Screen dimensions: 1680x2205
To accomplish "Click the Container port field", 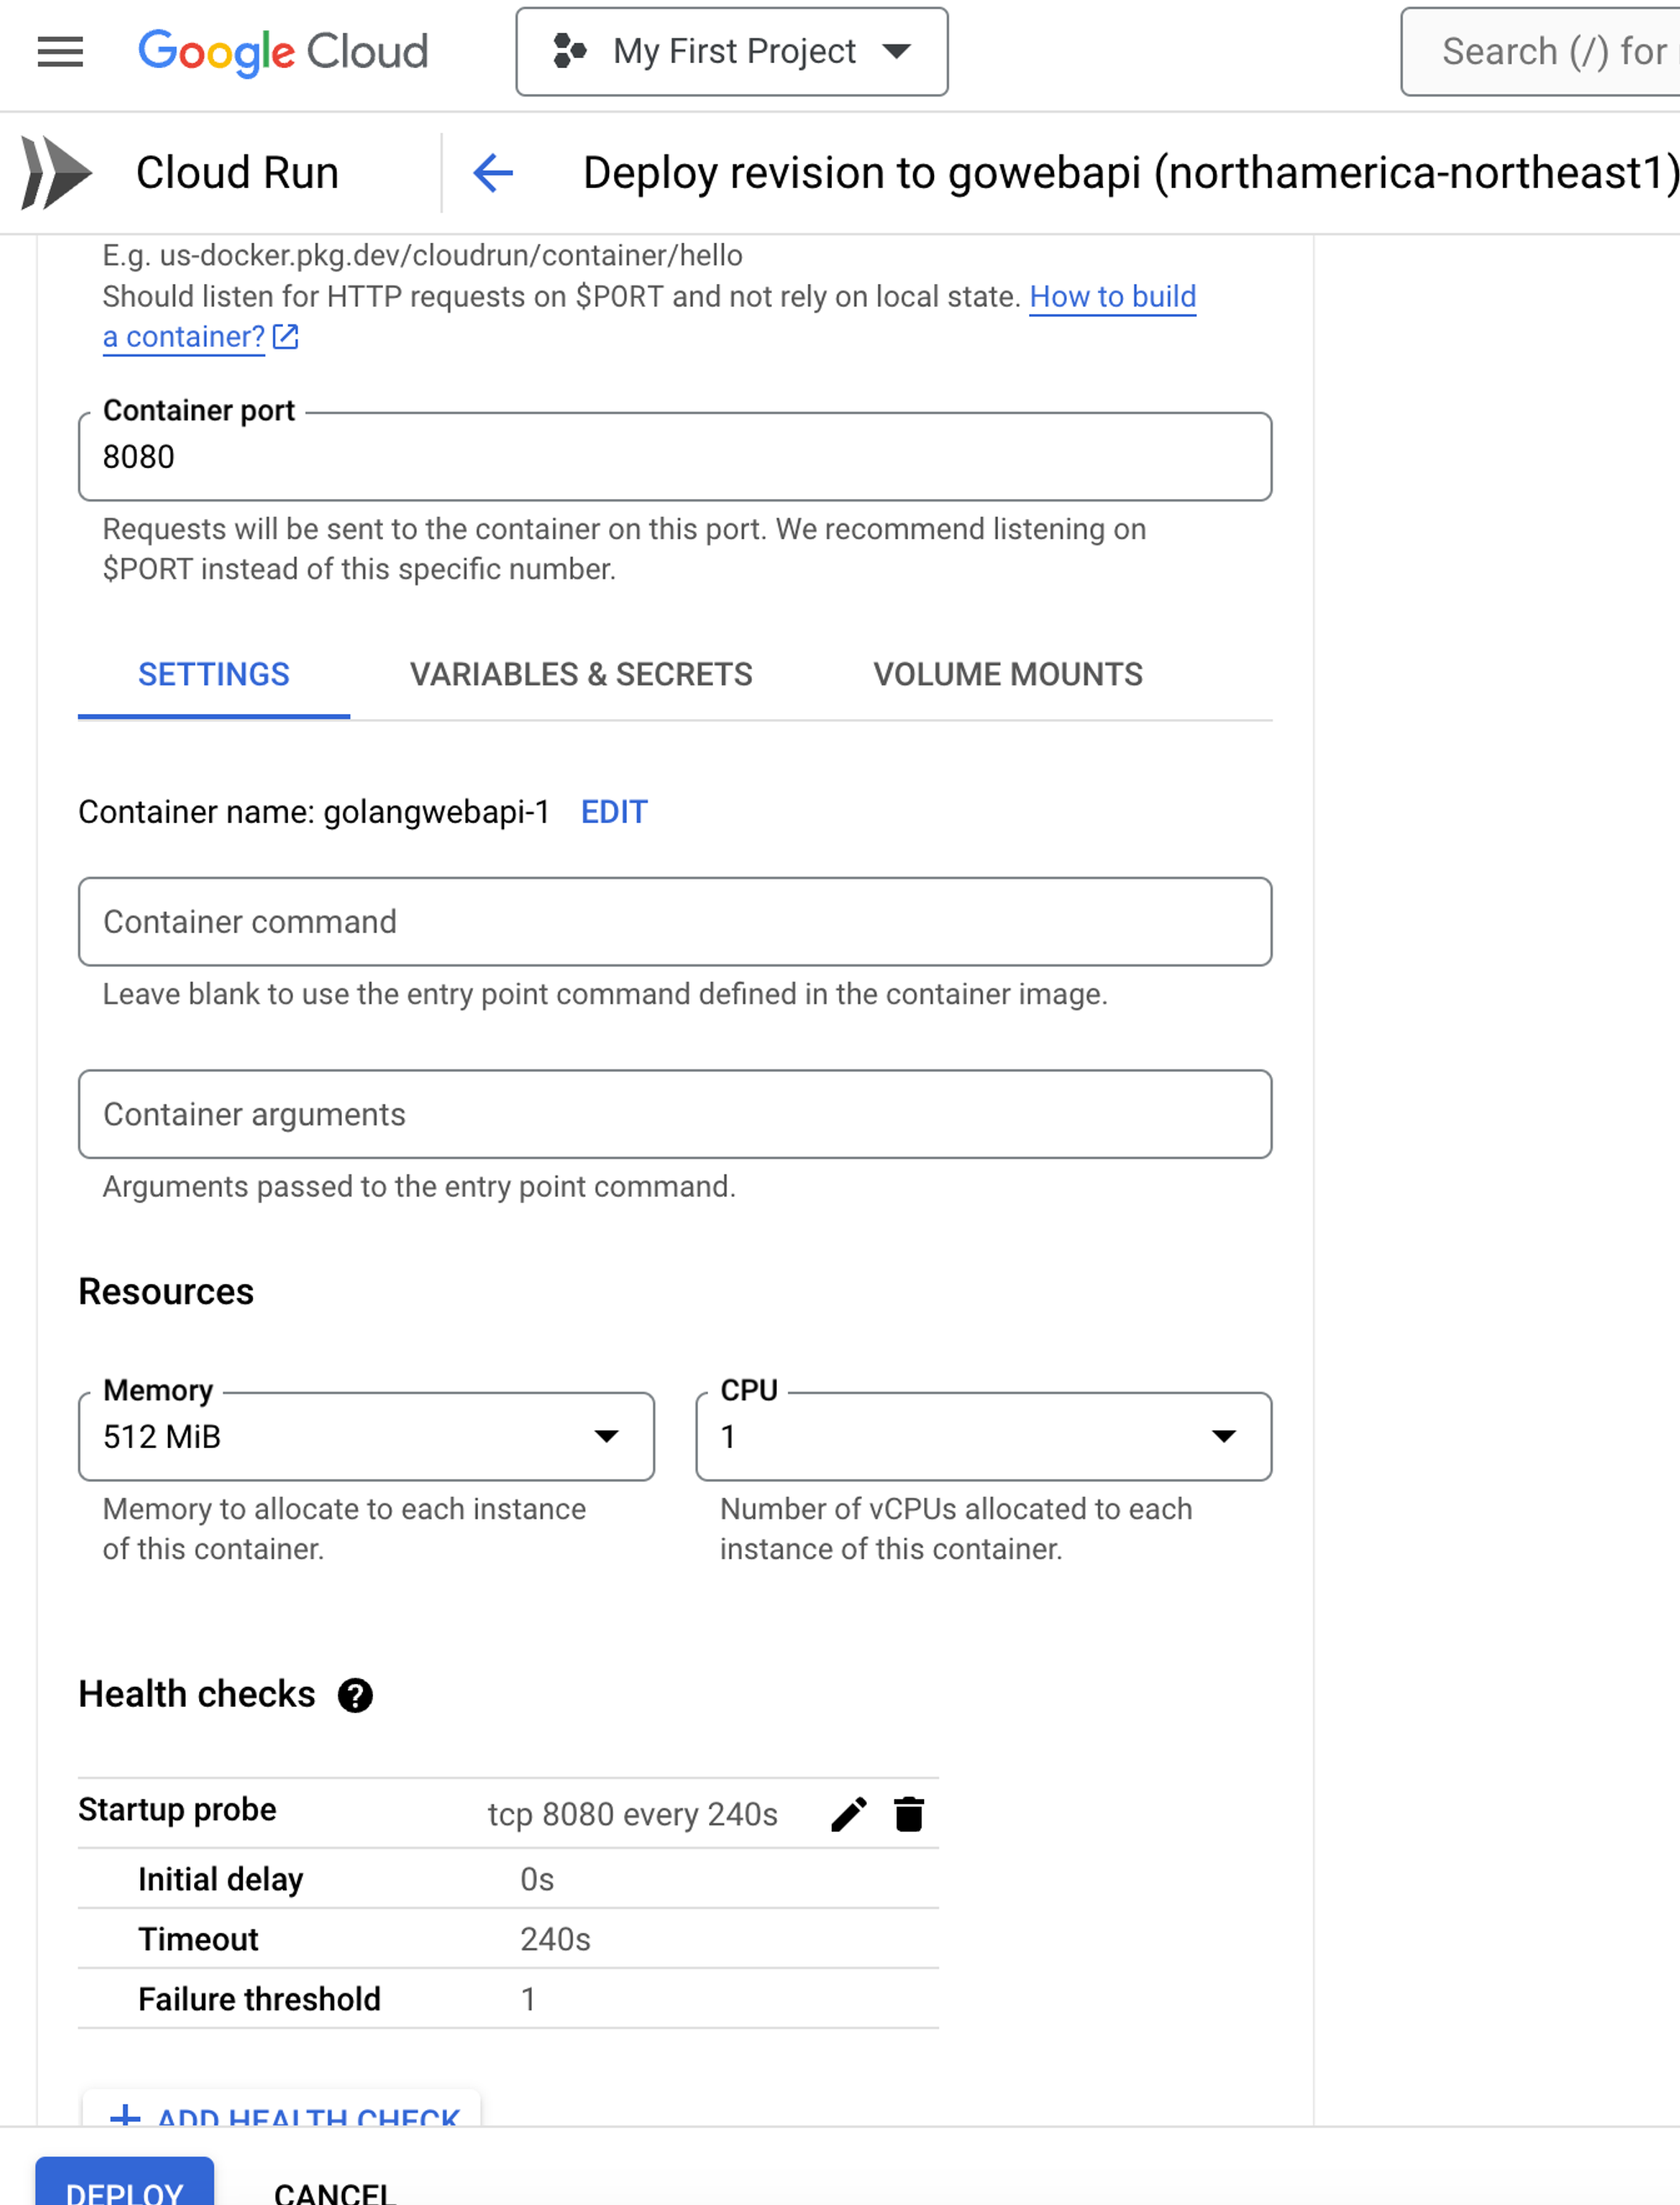I will click(675, 457).
